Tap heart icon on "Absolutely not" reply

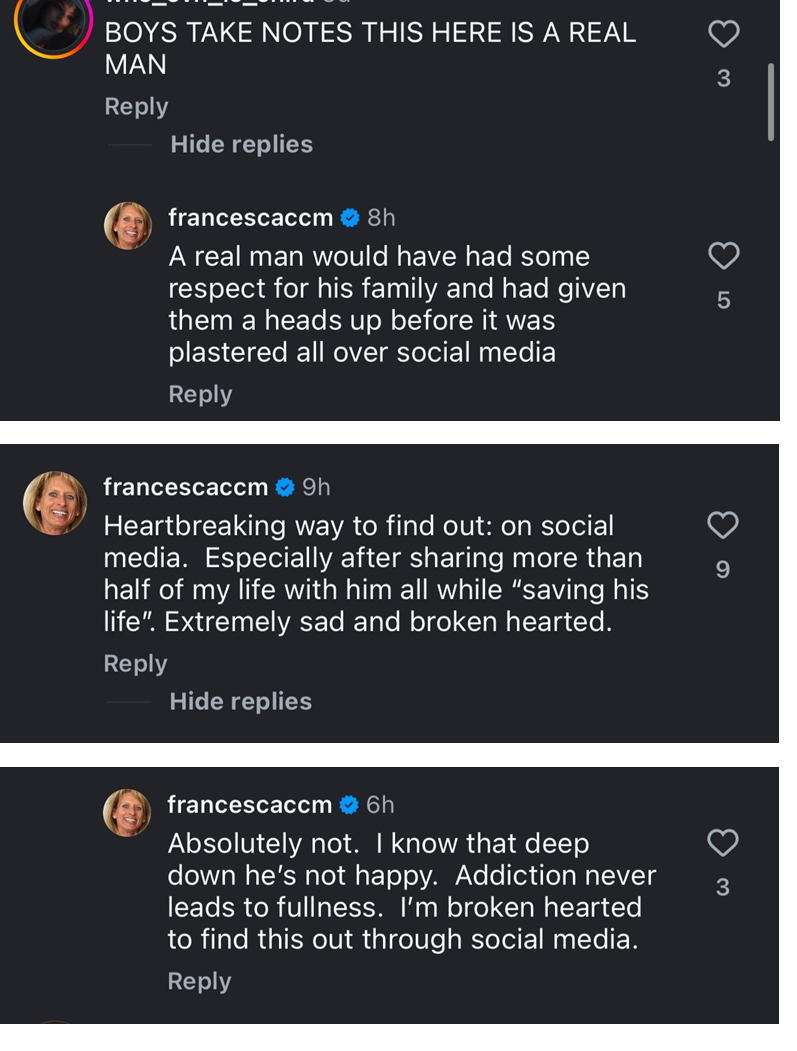(723, 843)
